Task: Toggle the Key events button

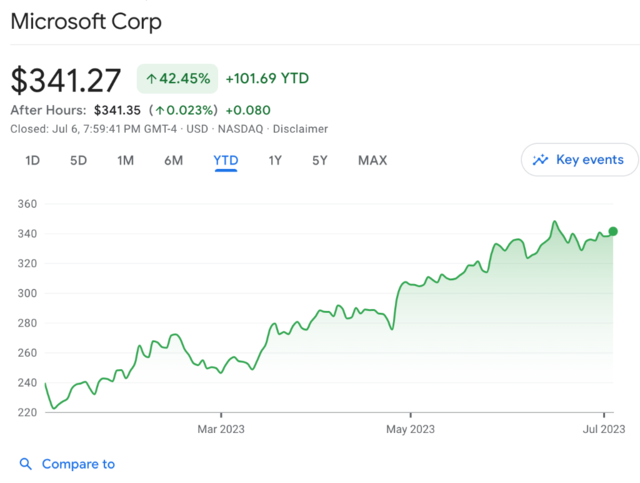Action: coord(579,160)
